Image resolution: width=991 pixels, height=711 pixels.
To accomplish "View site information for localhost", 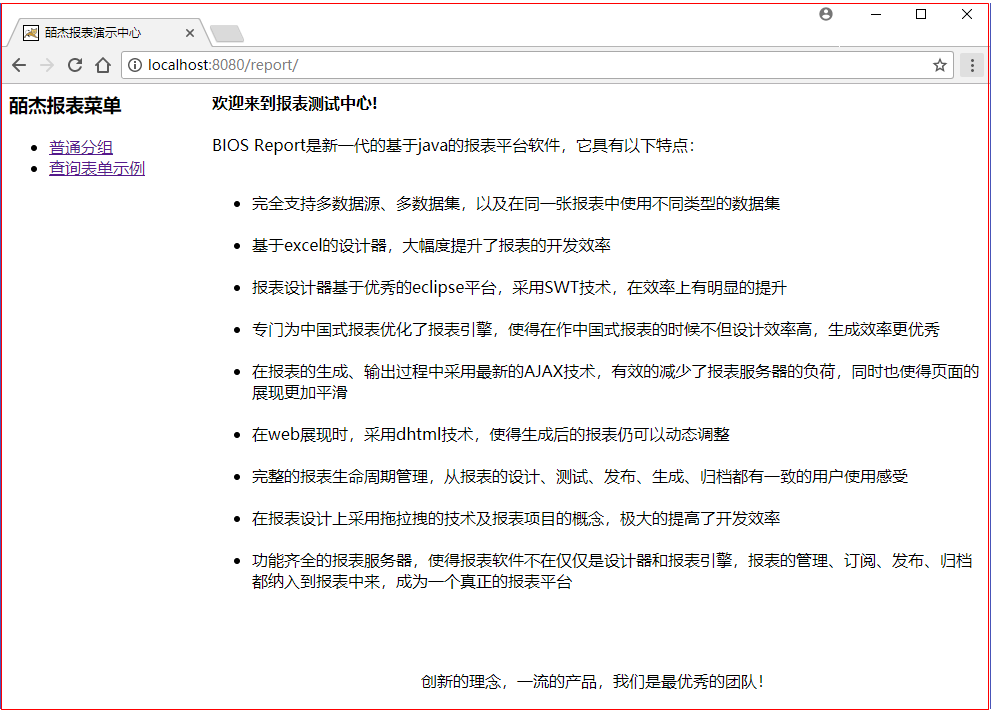I will point(135,65).
